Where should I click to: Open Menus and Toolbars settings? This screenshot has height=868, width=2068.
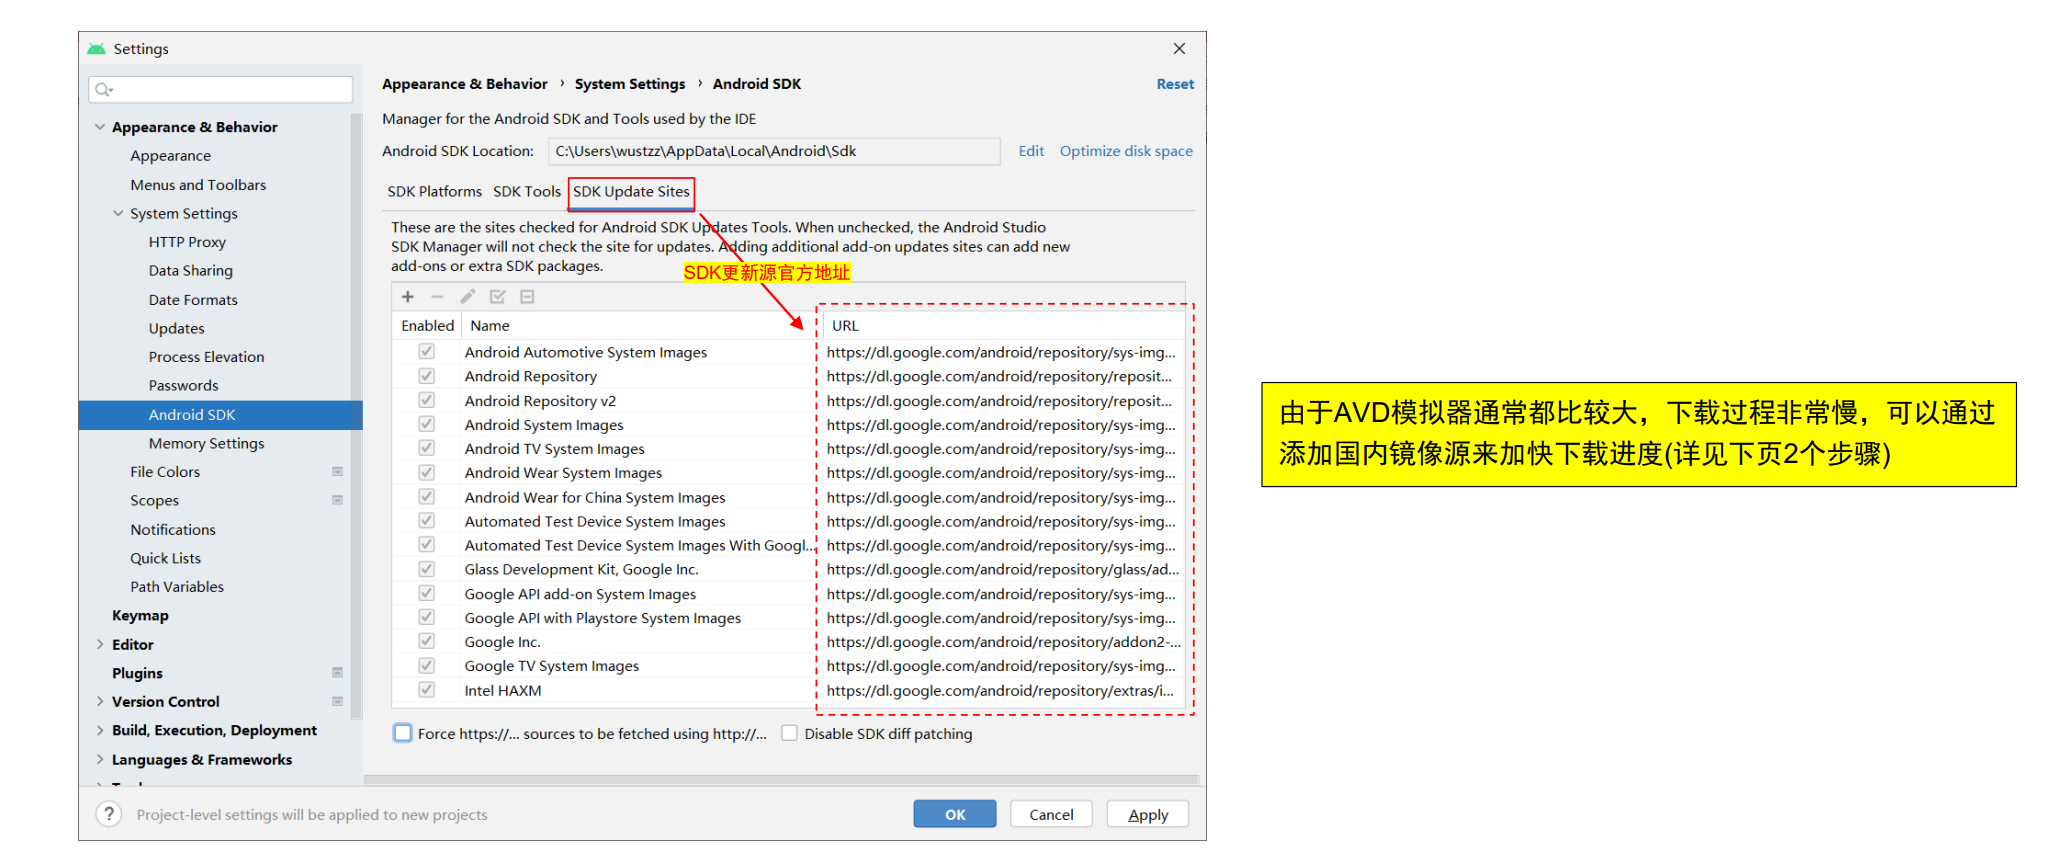[x=198, y=185]
